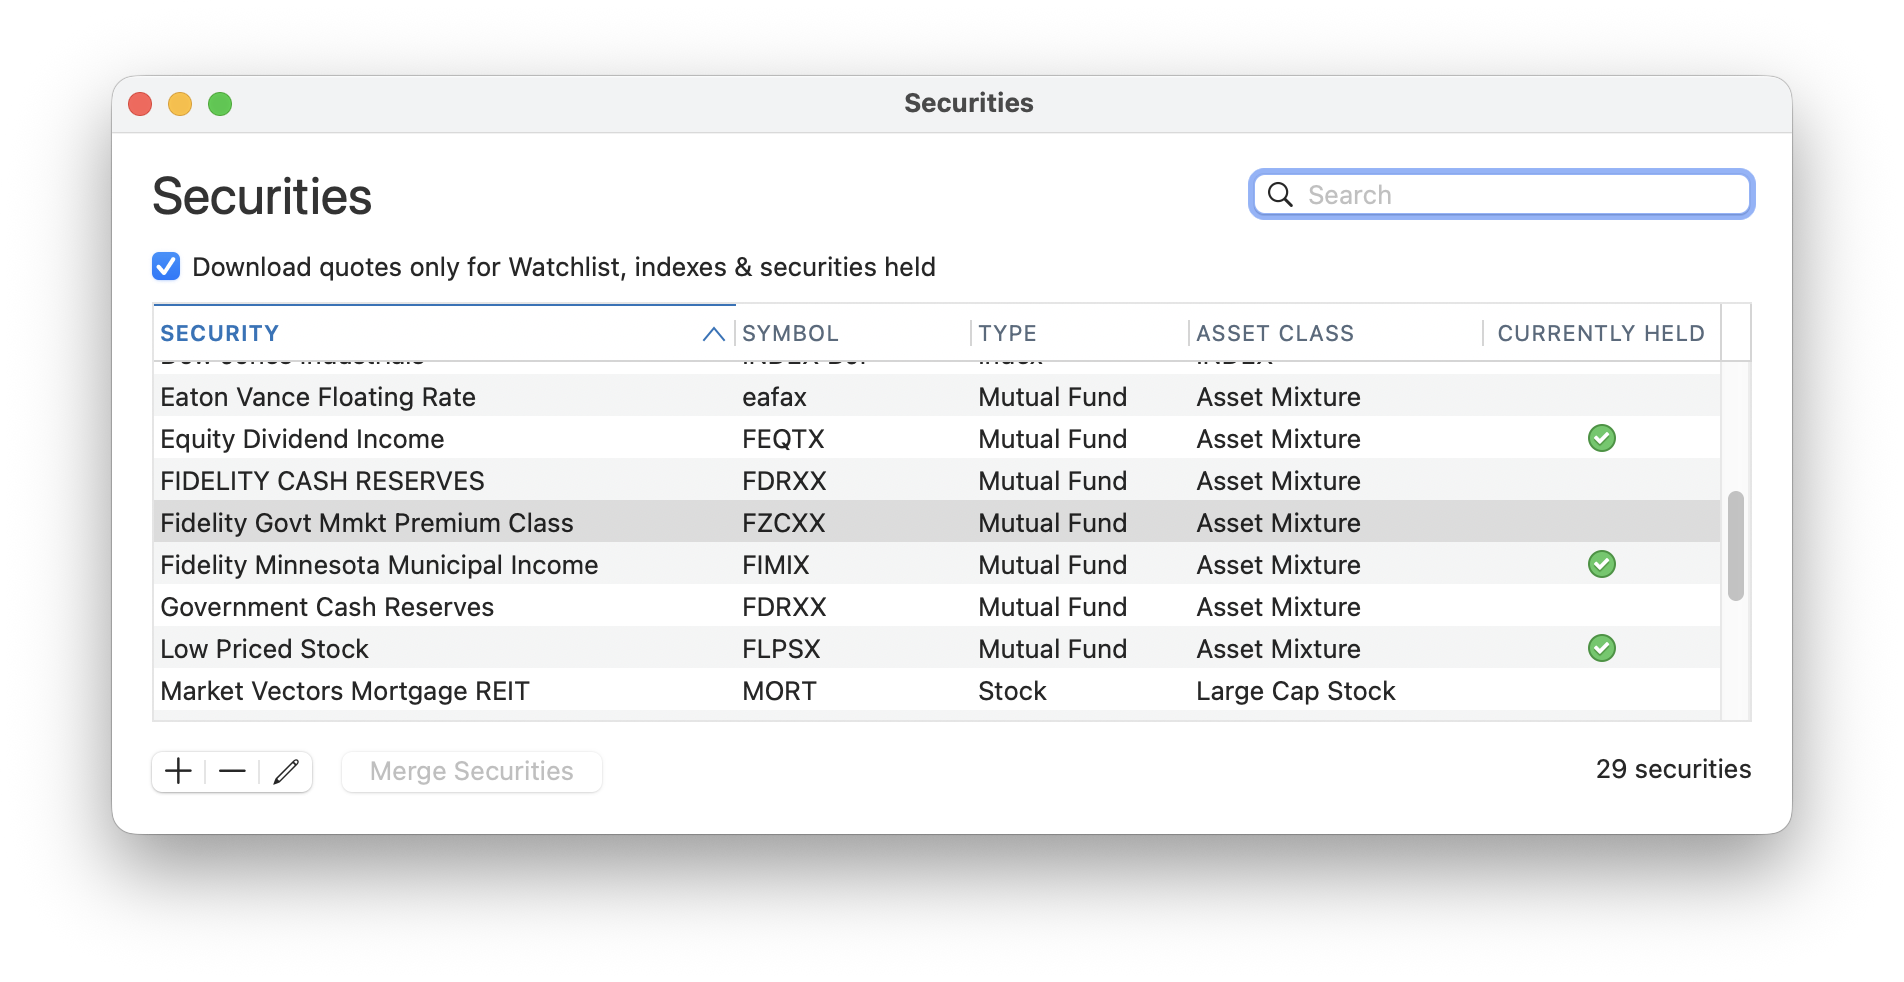This screenshot has height=982, width=1904.
Task: Click held checkmark for Low Priced Stock
Action: point(1601,648)
